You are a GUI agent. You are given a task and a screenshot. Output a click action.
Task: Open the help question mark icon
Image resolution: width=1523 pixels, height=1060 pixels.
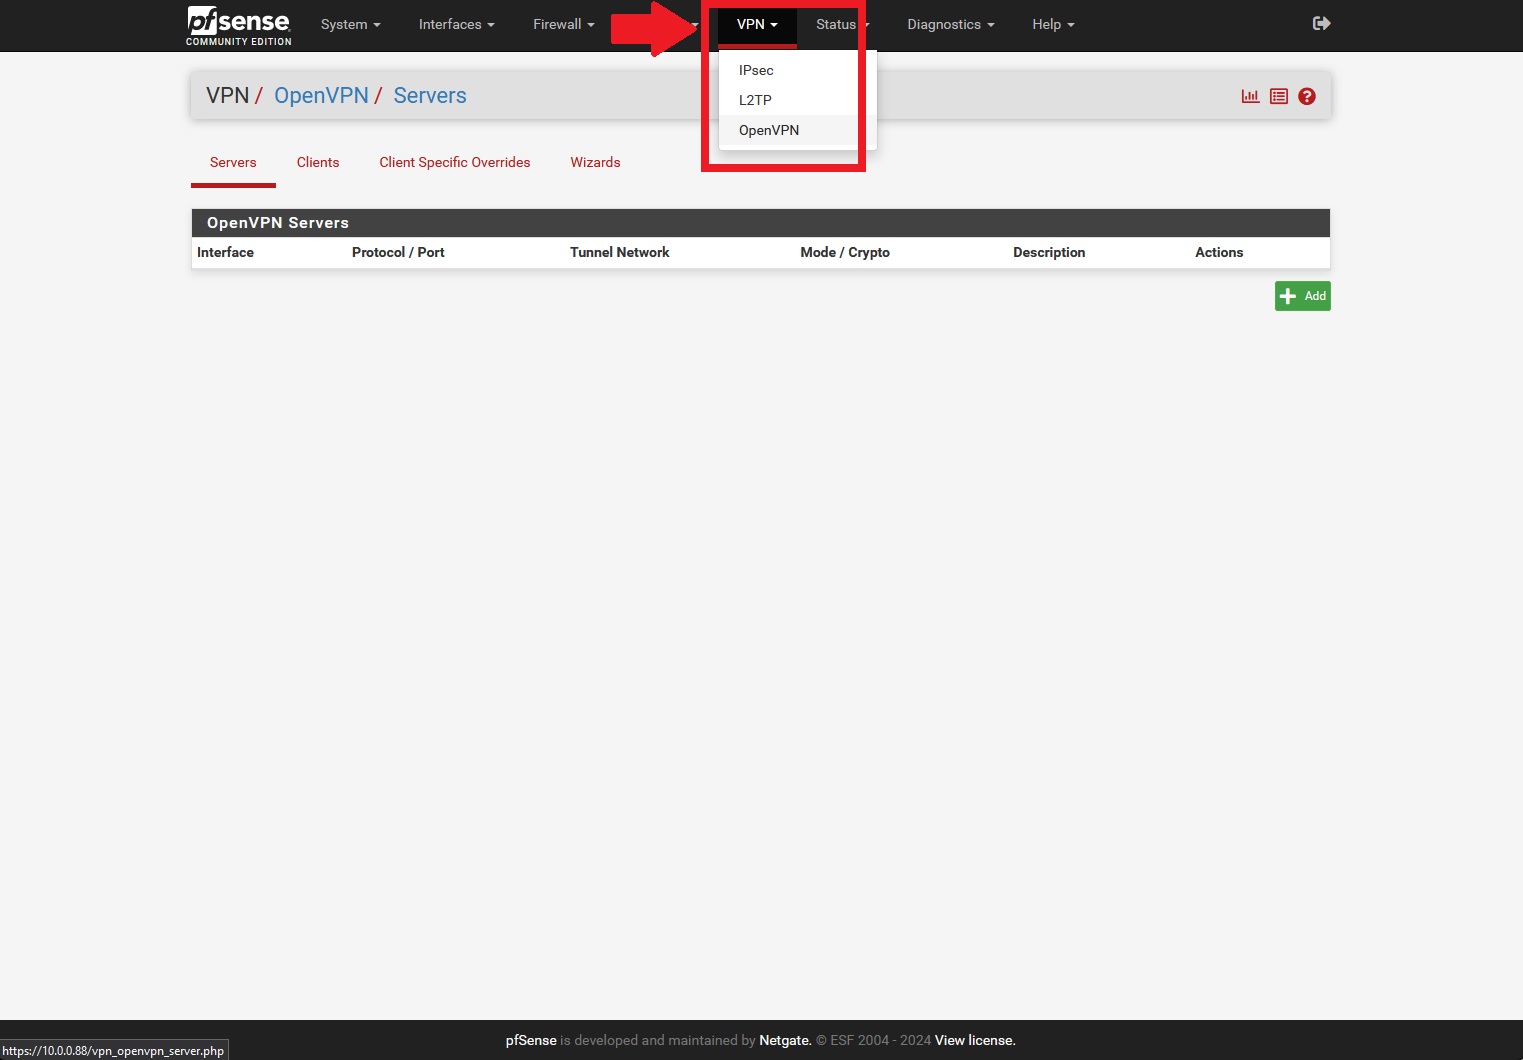coord(1306,96)
